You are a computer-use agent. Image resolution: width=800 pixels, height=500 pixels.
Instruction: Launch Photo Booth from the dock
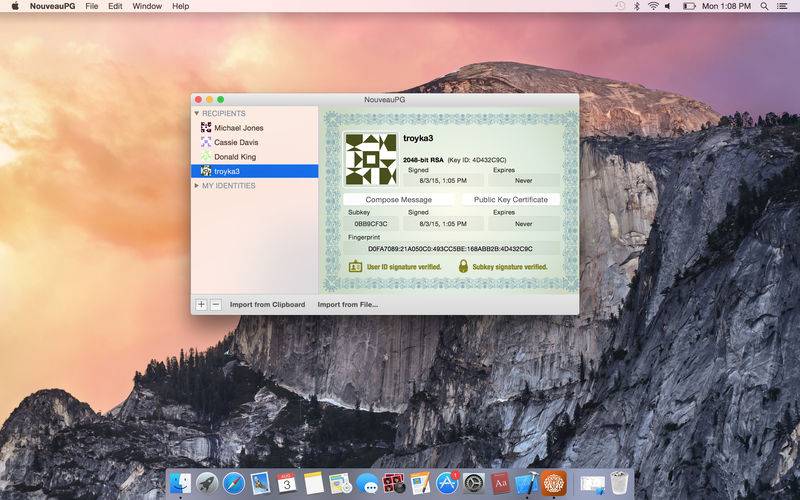coord(393,483)
